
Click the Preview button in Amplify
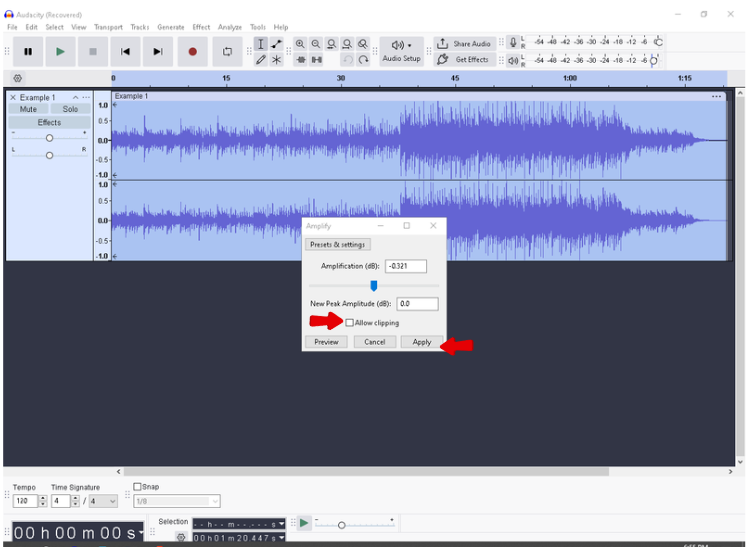click(x=326, y=342)
